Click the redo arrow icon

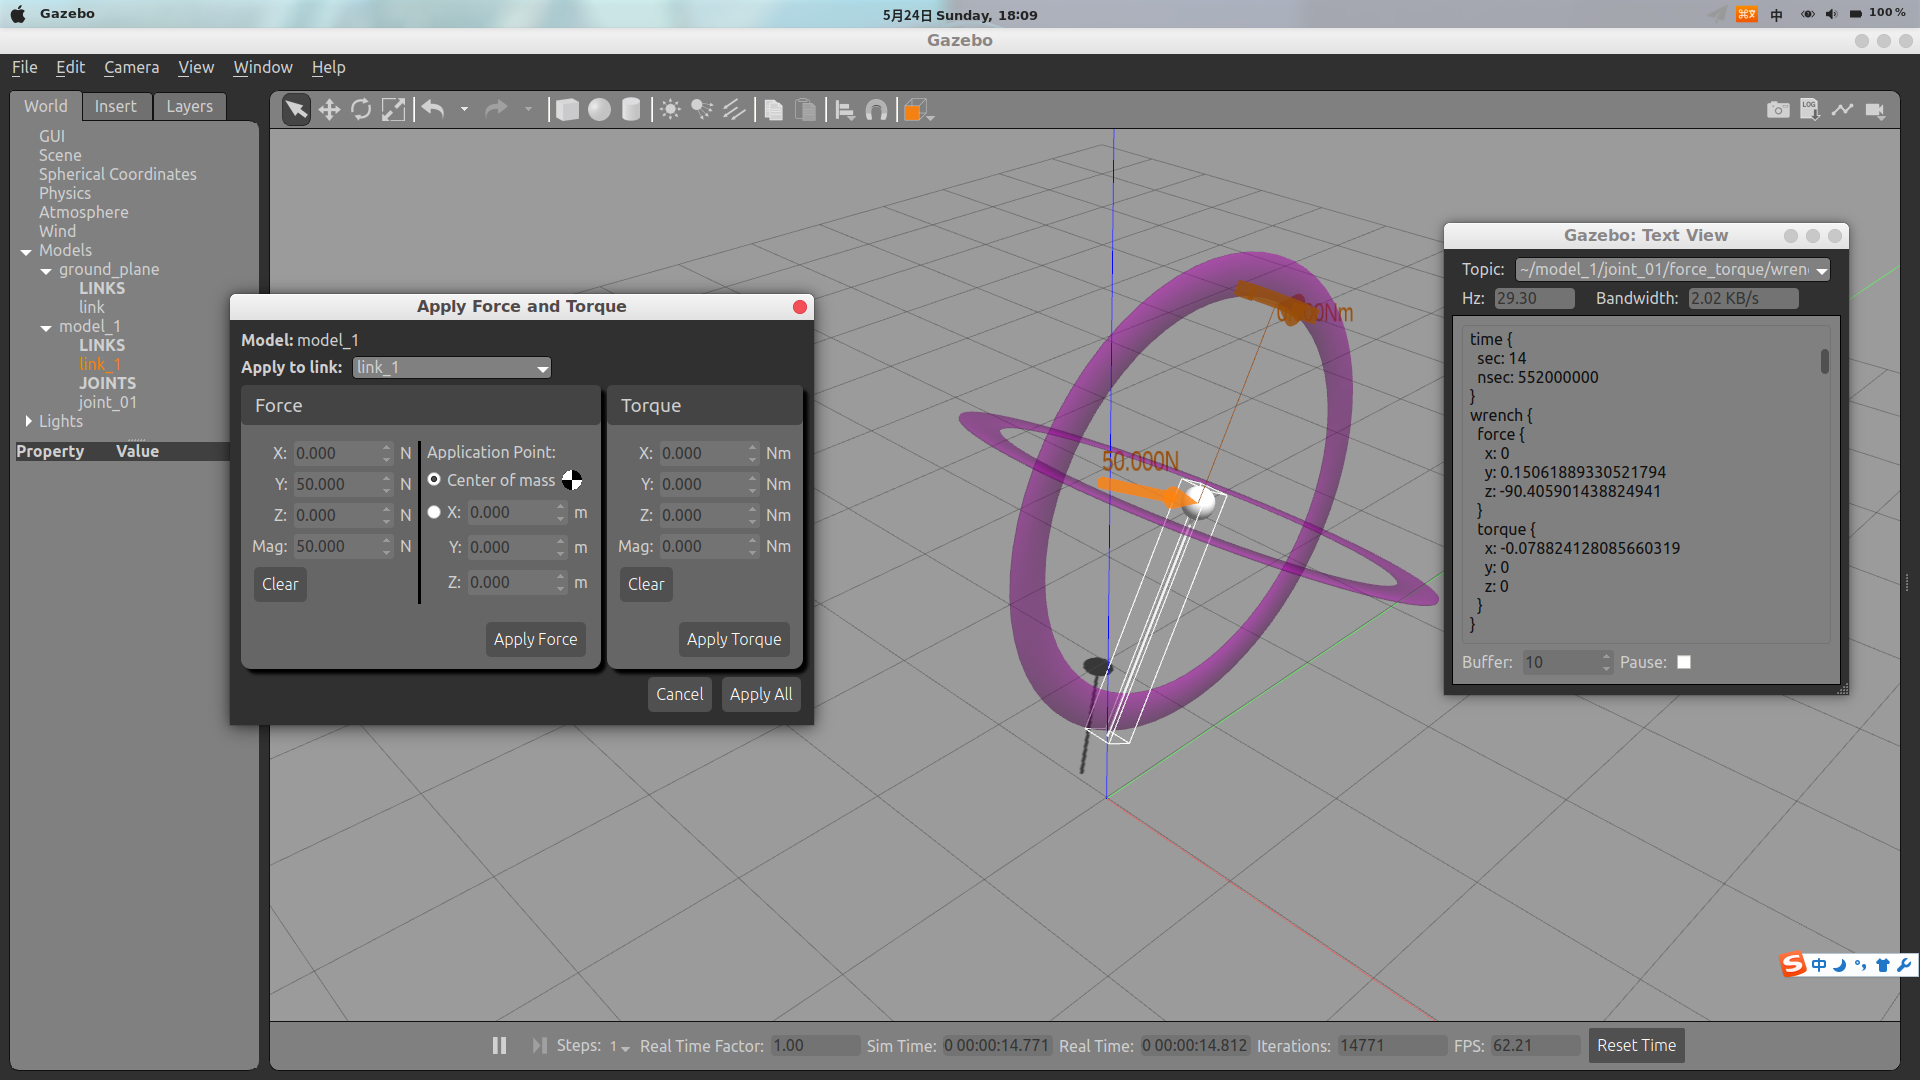[496, 109]
